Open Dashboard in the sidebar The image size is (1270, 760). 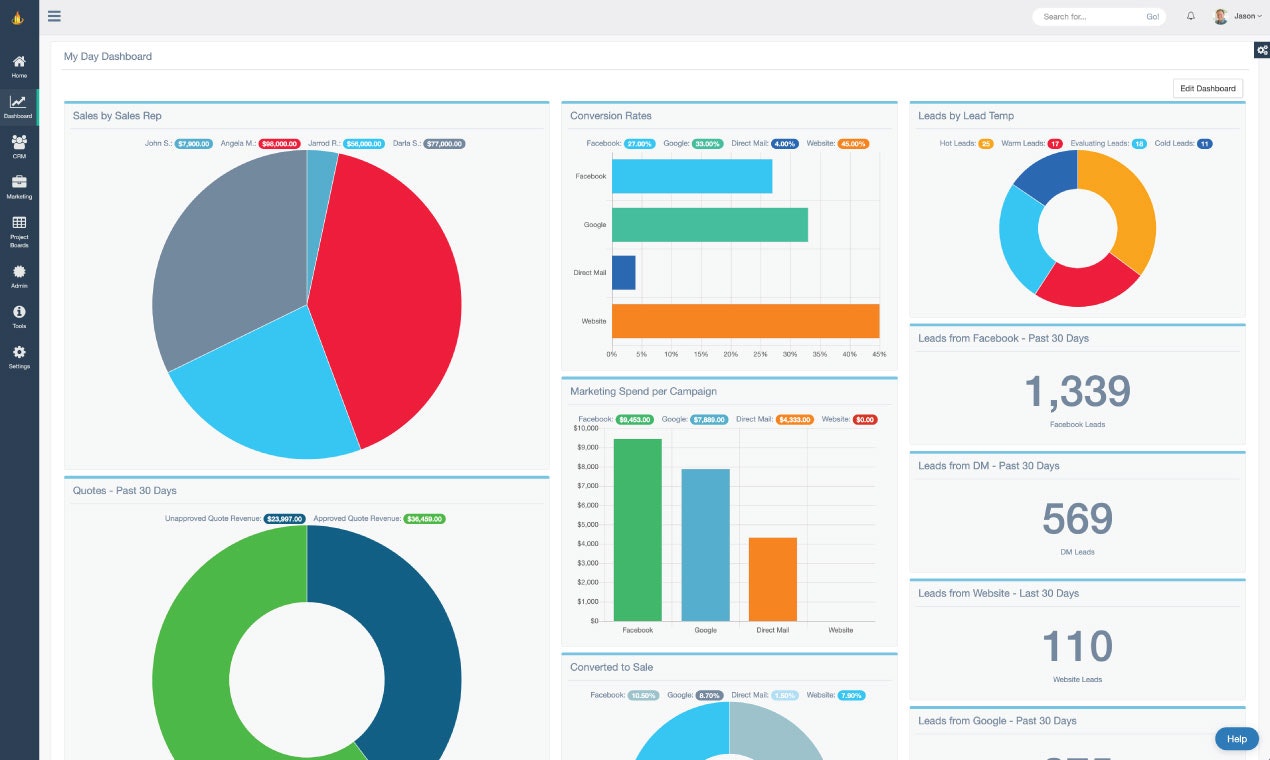click(19, 107)
